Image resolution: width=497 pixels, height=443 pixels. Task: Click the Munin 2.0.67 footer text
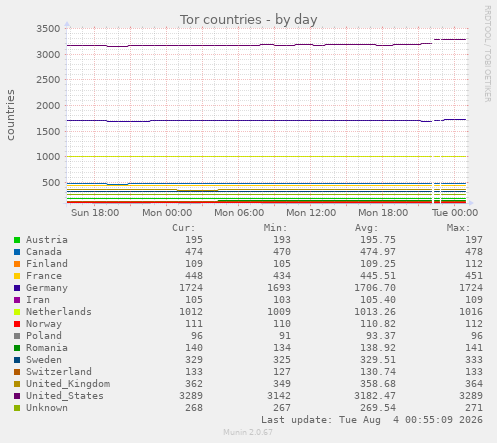coord(248,432)
